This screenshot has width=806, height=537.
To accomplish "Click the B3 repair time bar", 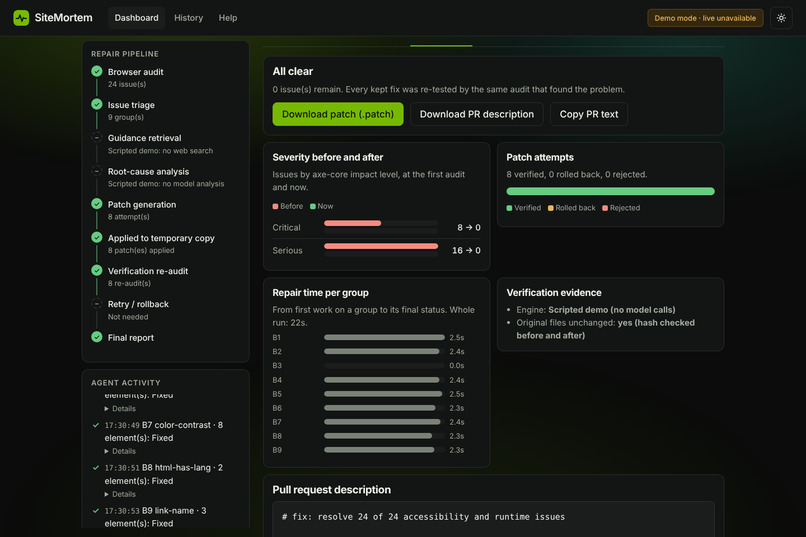I will (384, 366).
